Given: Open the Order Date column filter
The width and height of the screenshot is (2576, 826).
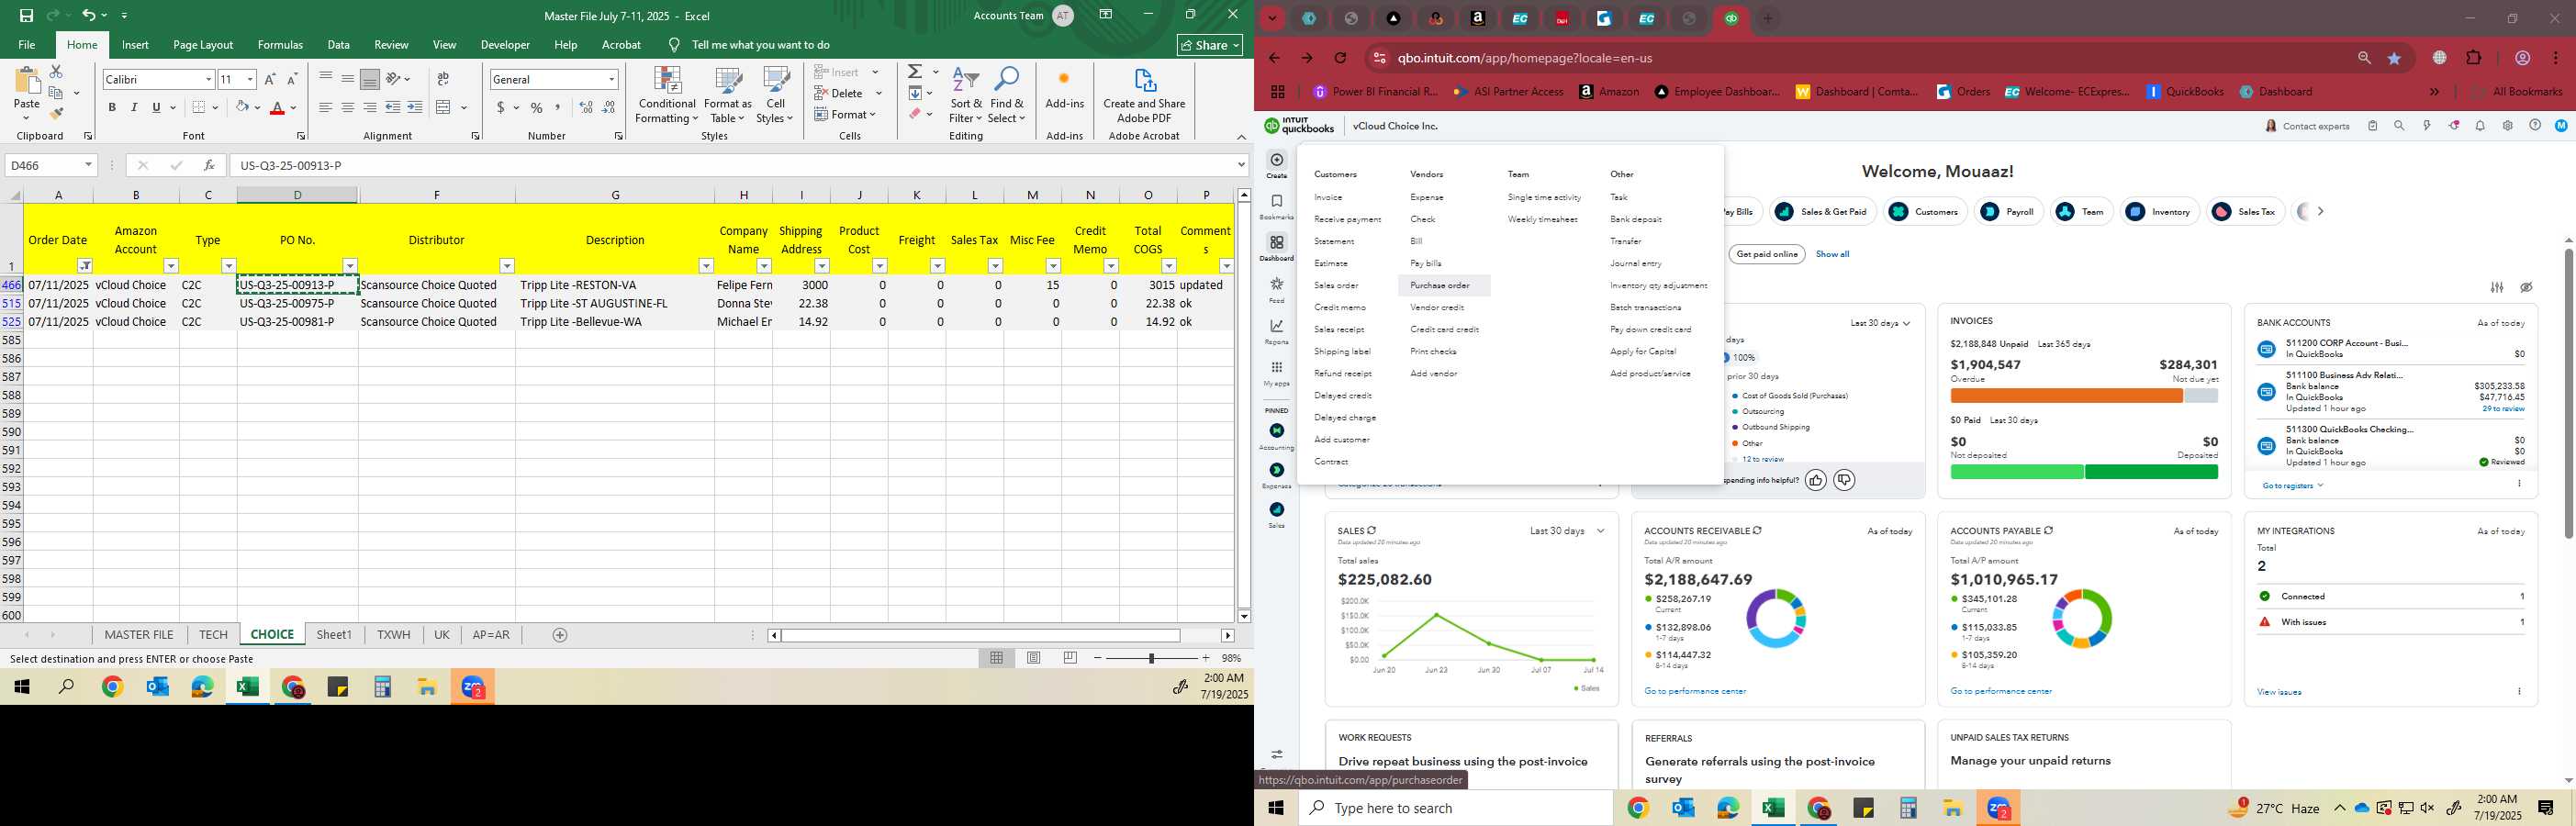Looking at the screenshot, I should coord(86,266).
